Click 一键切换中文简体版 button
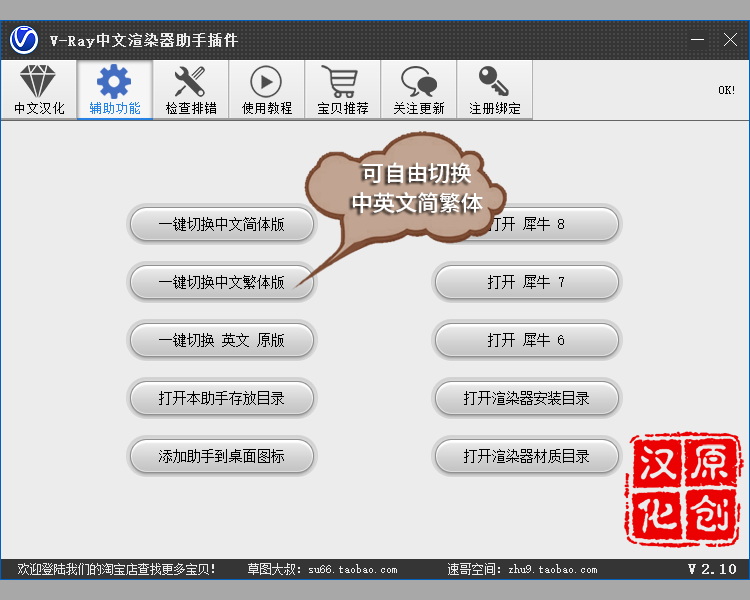The image size is (750, 600). 221,224
